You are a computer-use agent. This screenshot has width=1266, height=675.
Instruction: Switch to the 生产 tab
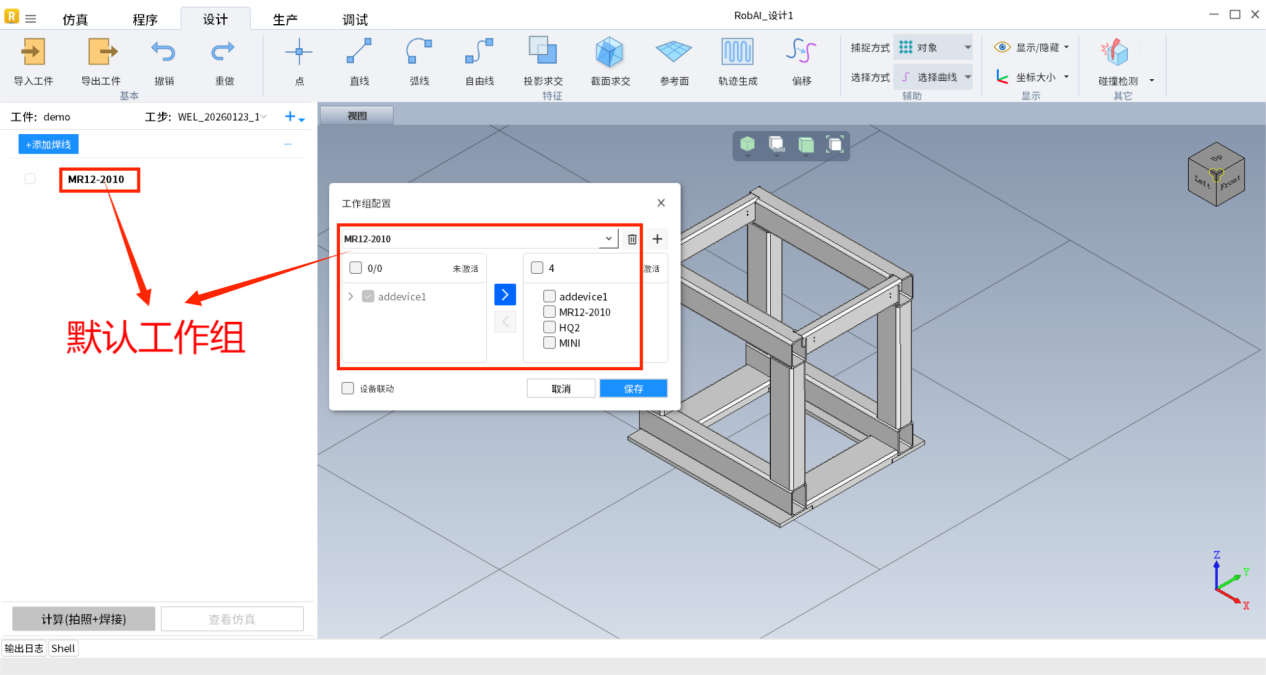point(285,19)
